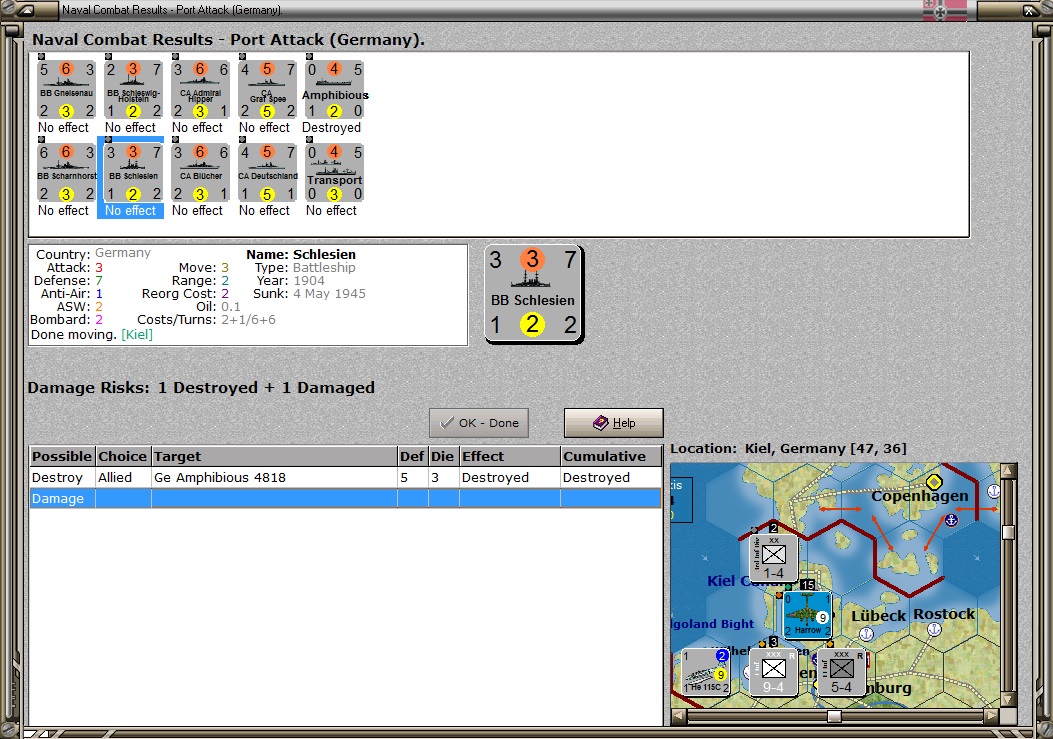This screenshot has height=739, width=1053.
Task: Open the Help button
Action: point(613,423)
